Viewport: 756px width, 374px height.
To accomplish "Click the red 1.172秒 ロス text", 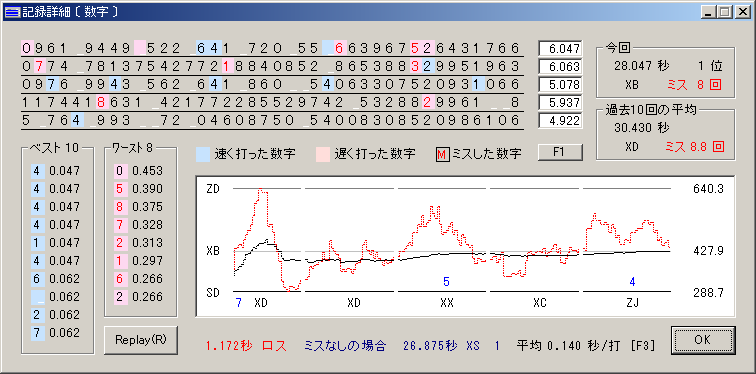I will click(x=246, y=346).
